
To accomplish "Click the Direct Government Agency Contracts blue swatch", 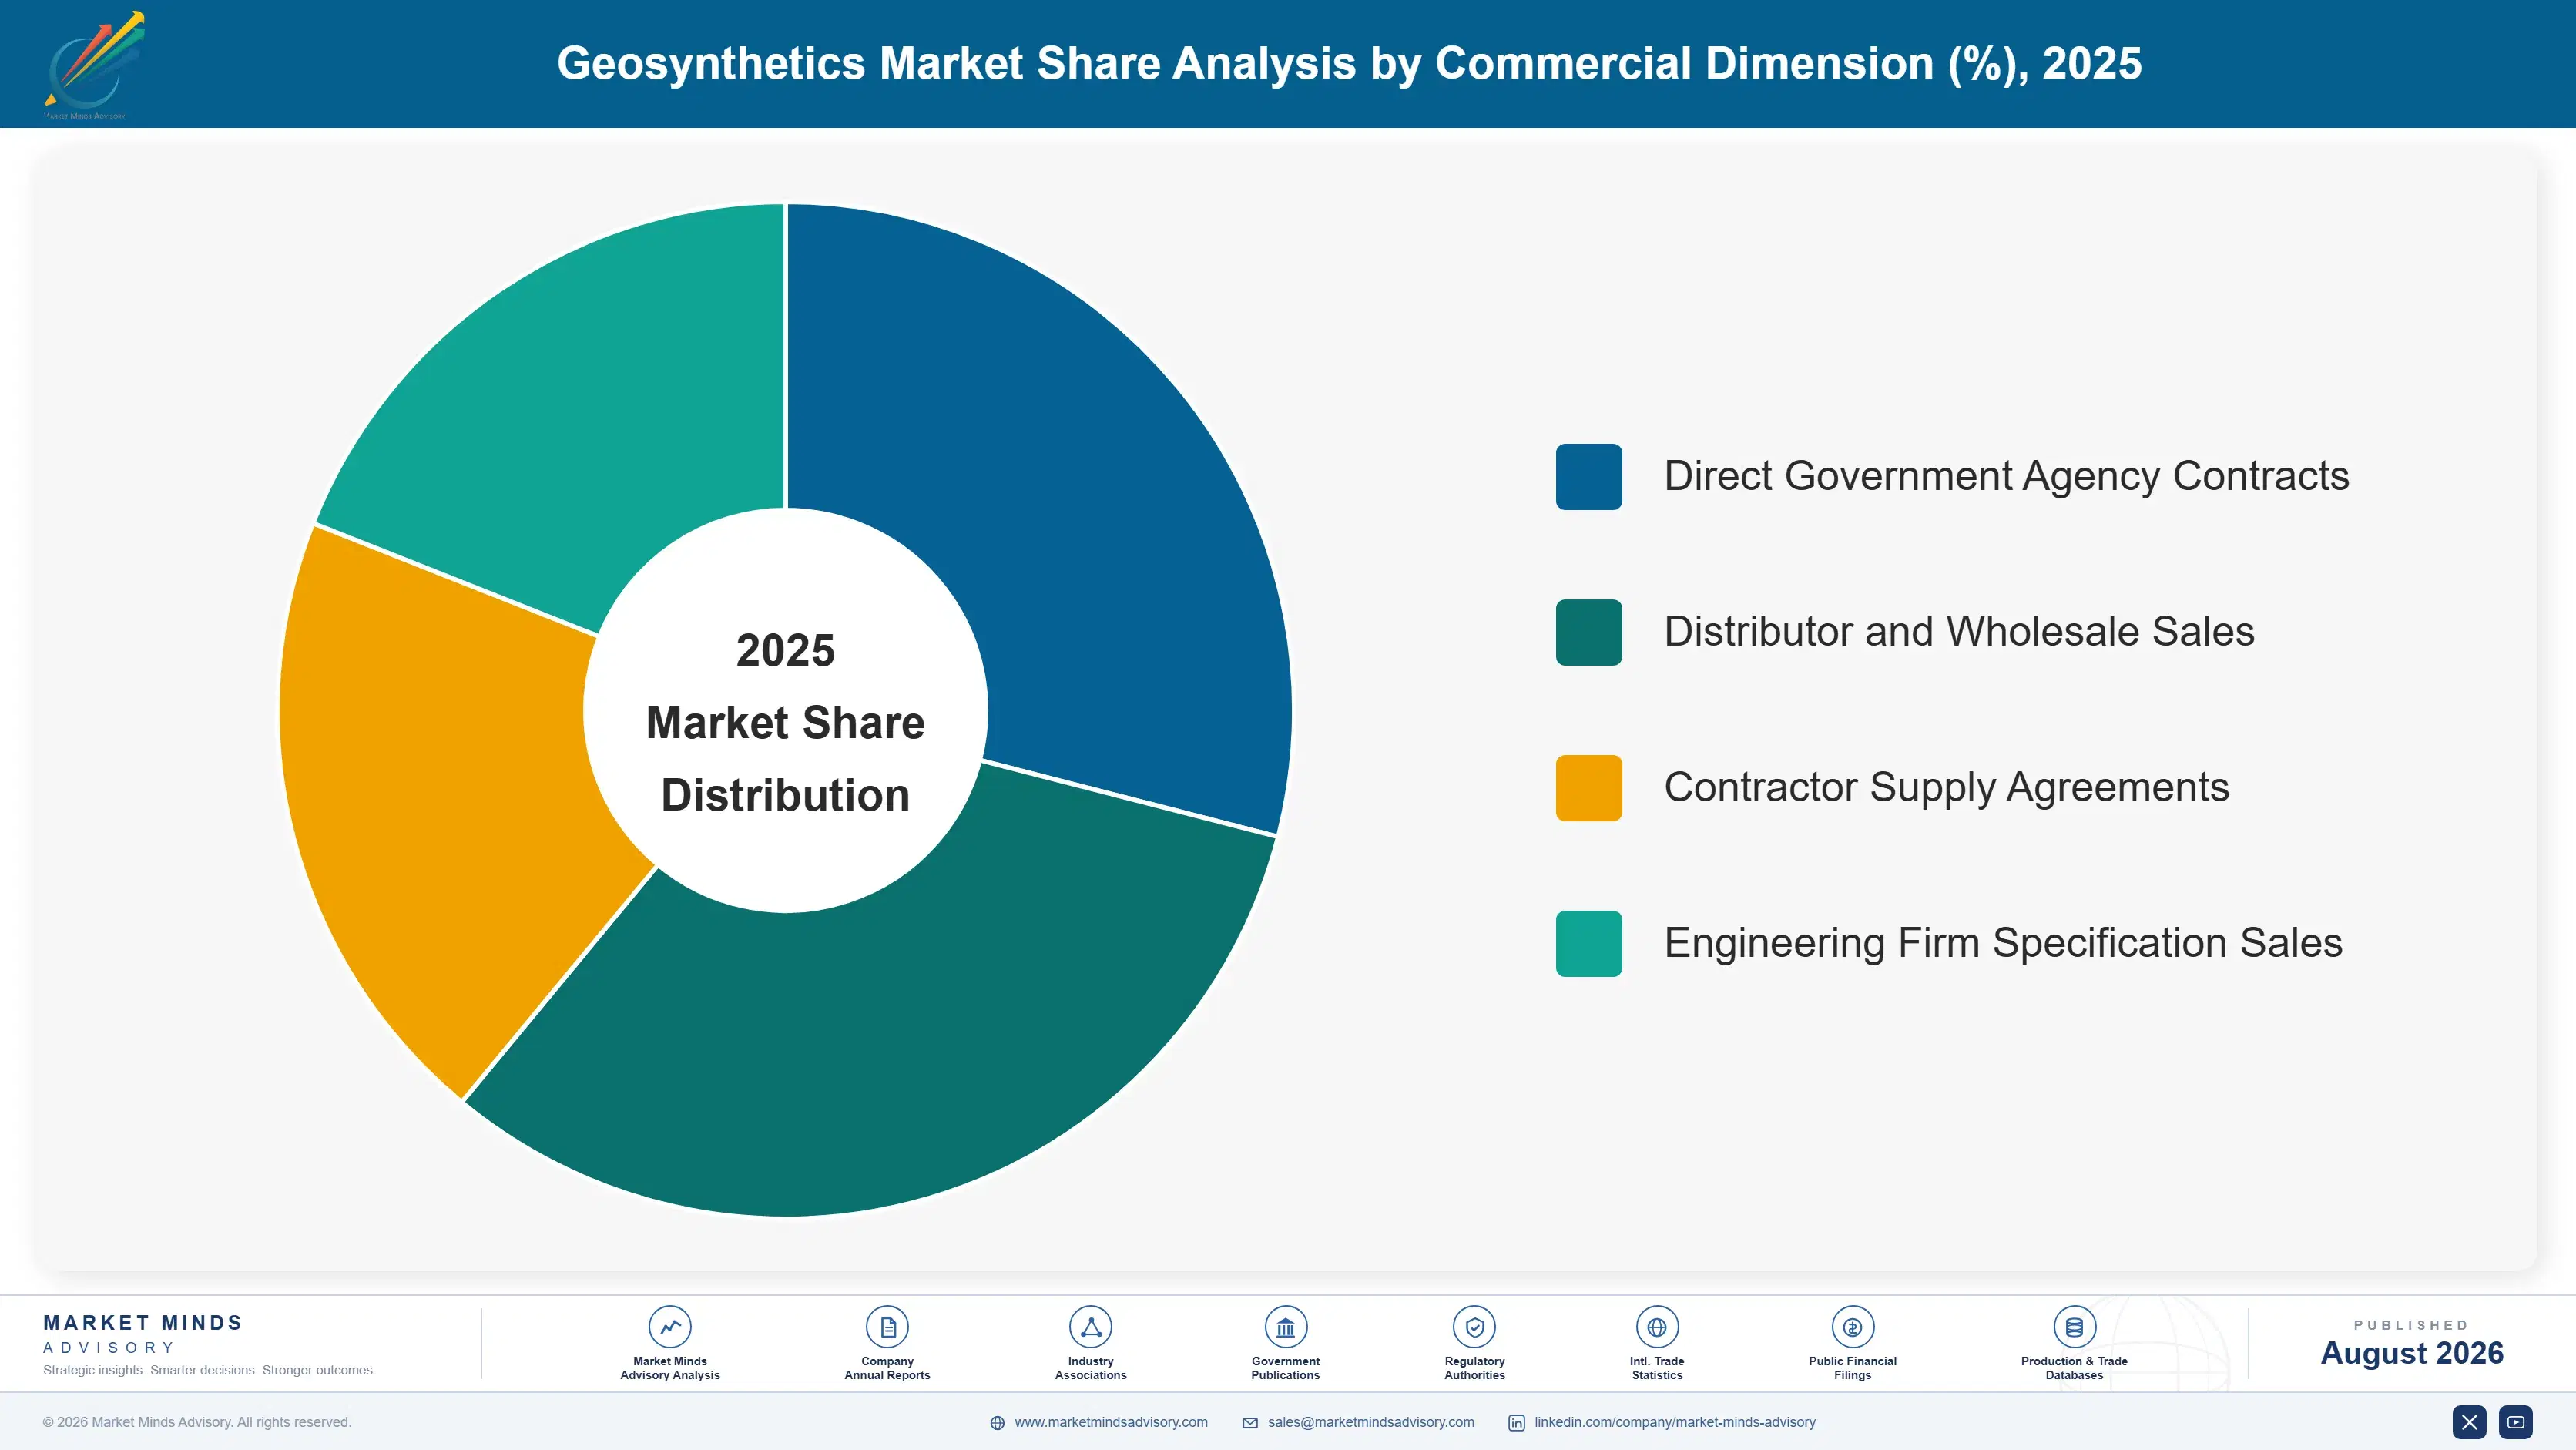I will [x=1588, y=477].
